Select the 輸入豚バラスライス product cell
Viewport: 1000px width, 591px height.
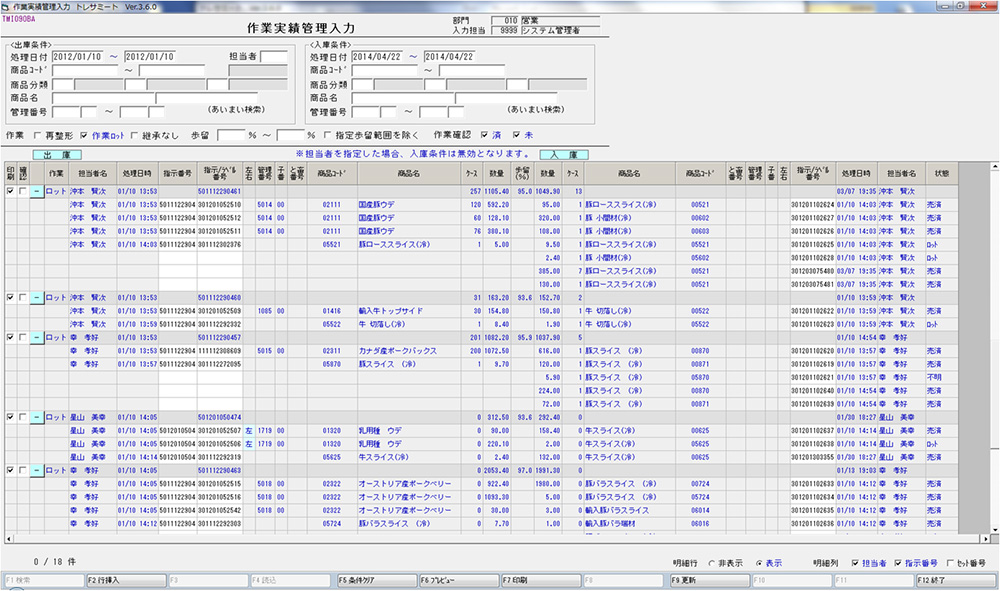(x=629, y=510)
